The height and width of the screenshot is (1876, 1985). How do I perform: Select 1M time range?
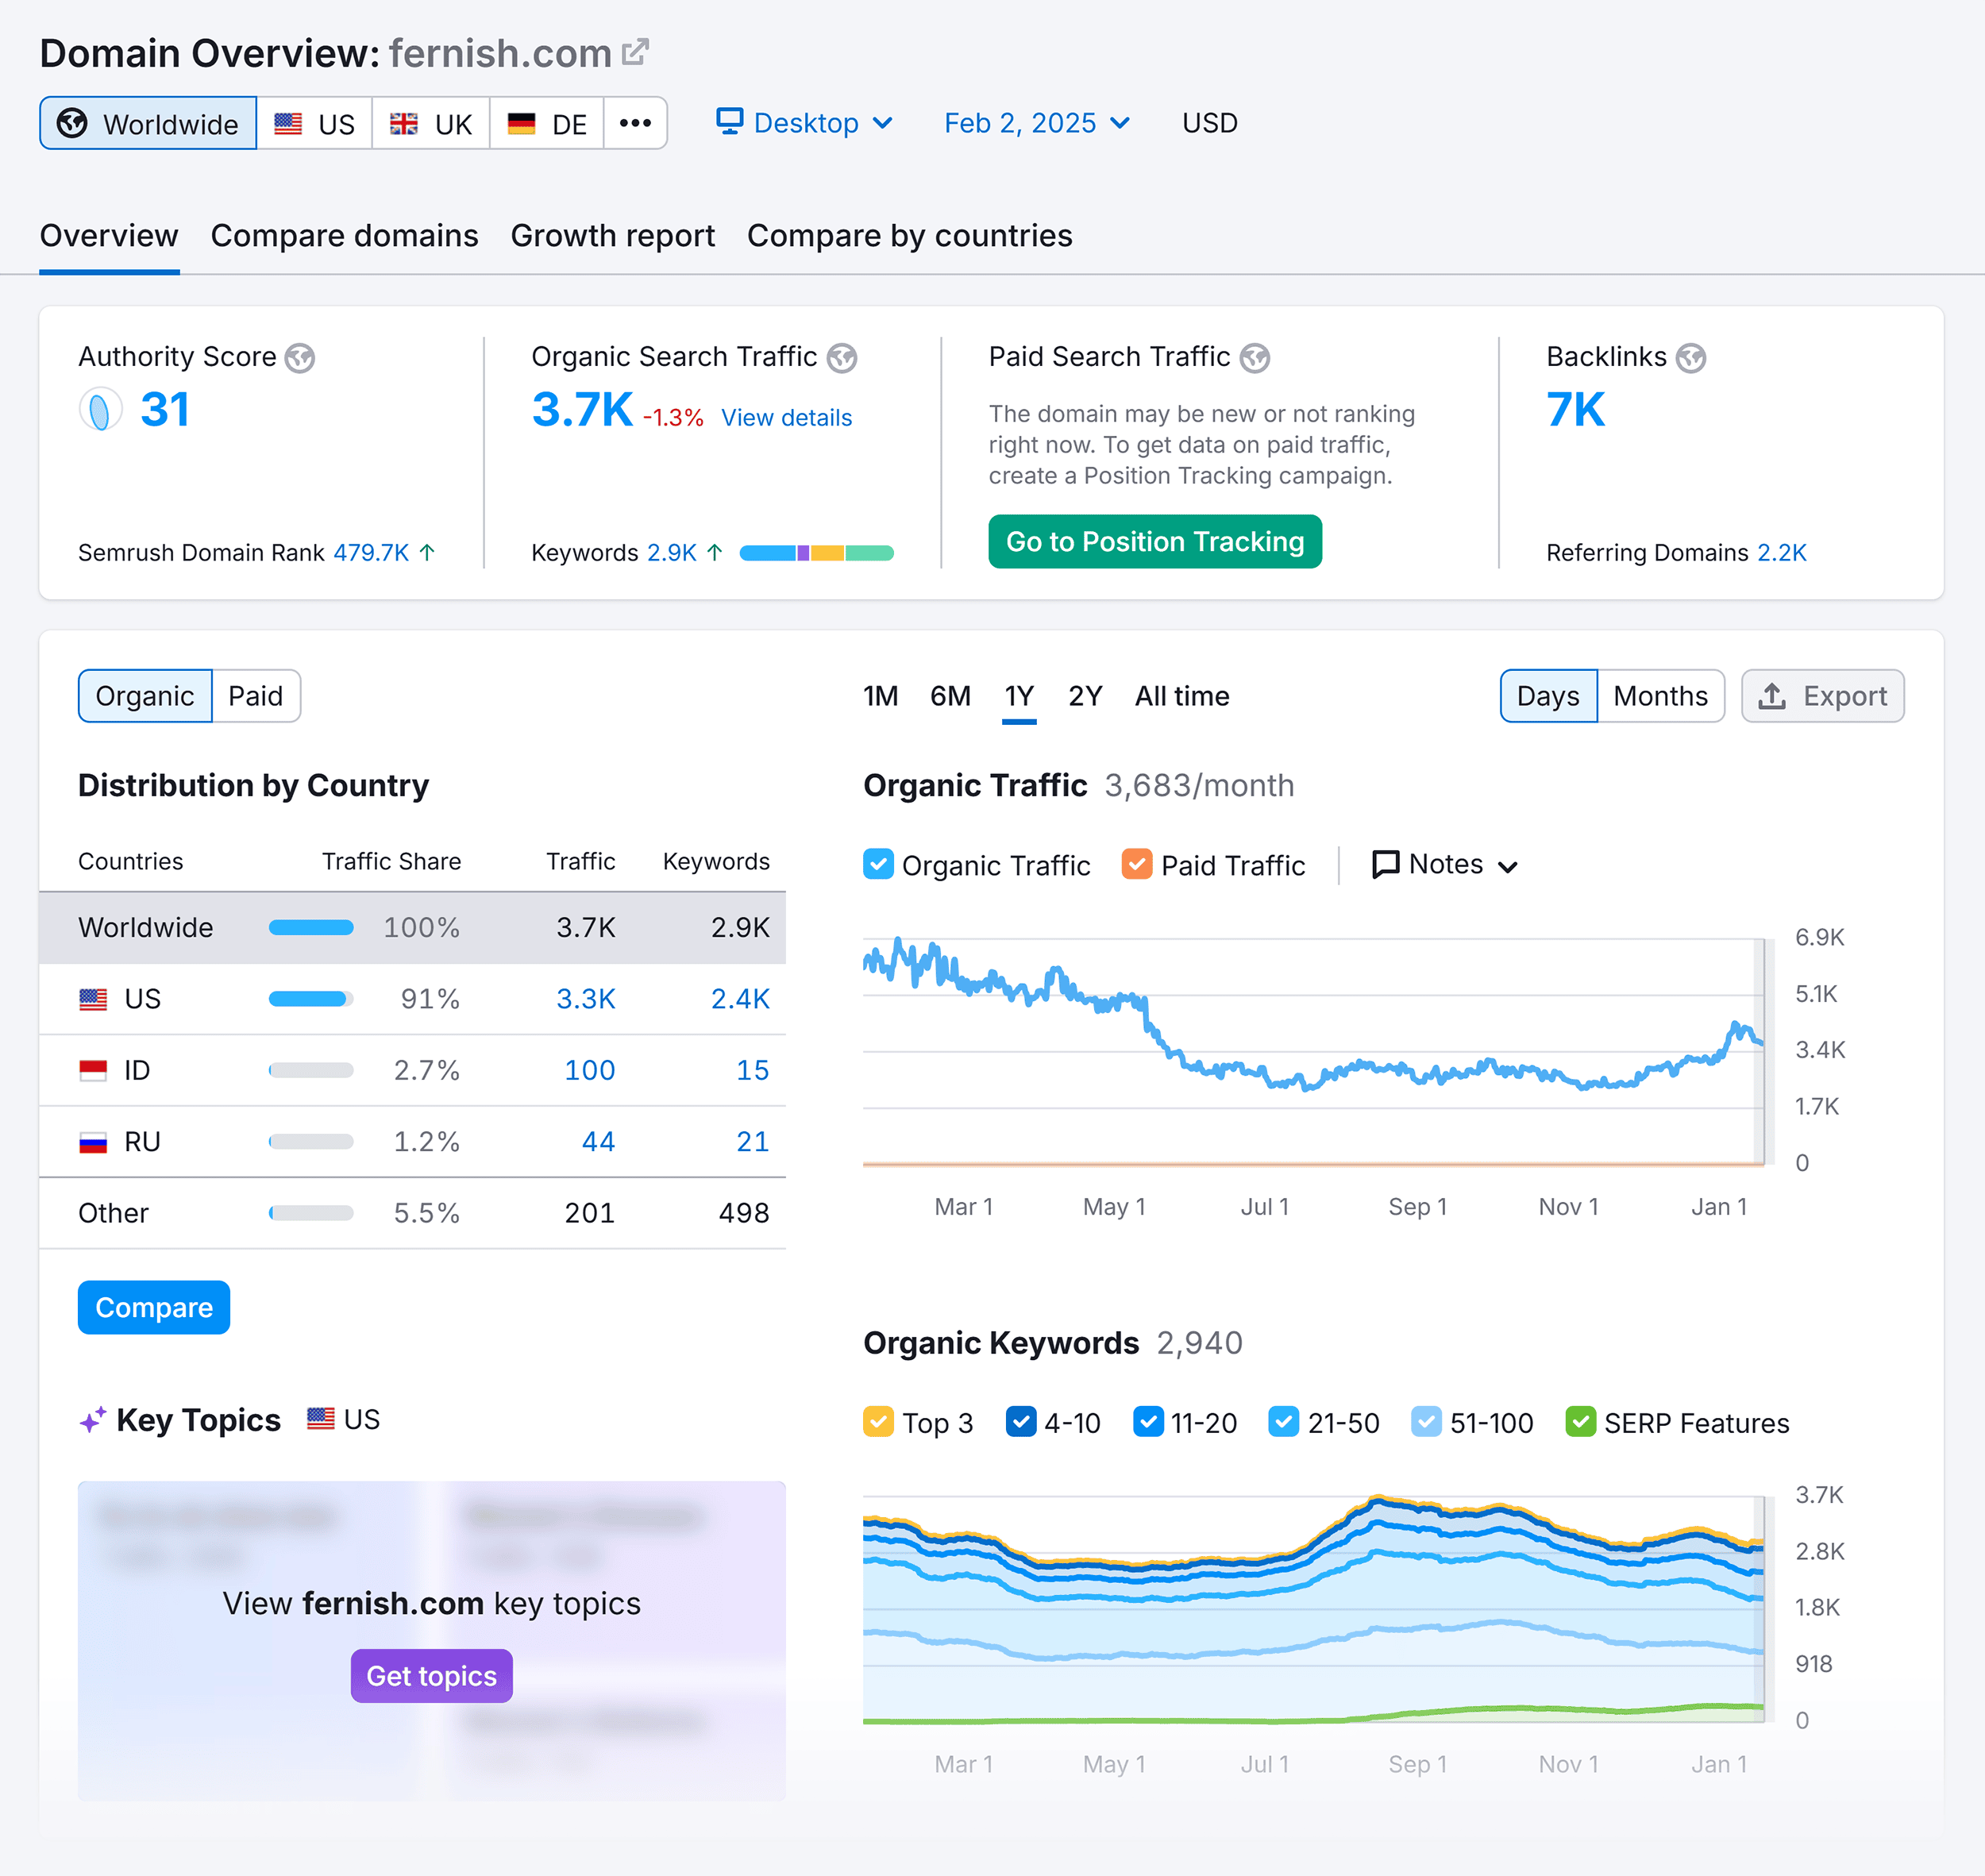point(881,696)
